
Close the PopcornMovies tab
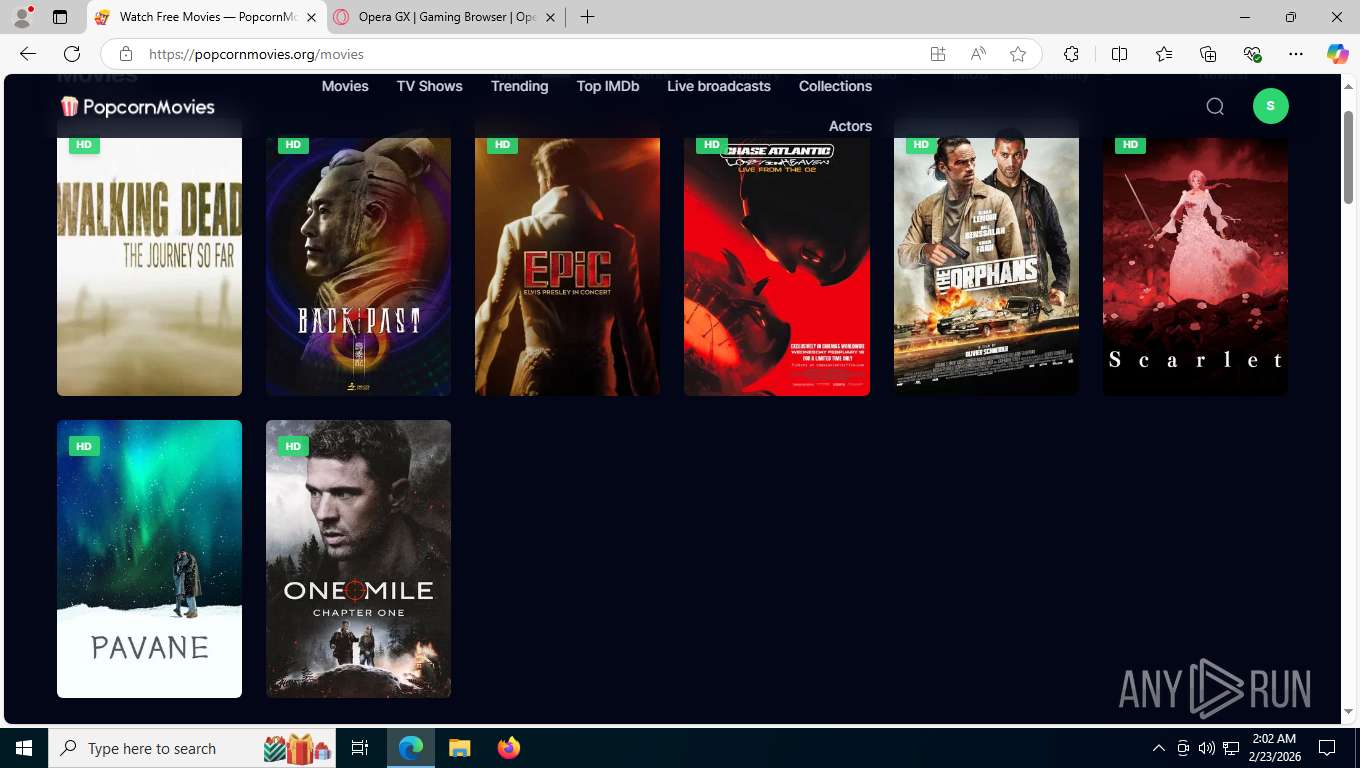(x=312, y=17)
